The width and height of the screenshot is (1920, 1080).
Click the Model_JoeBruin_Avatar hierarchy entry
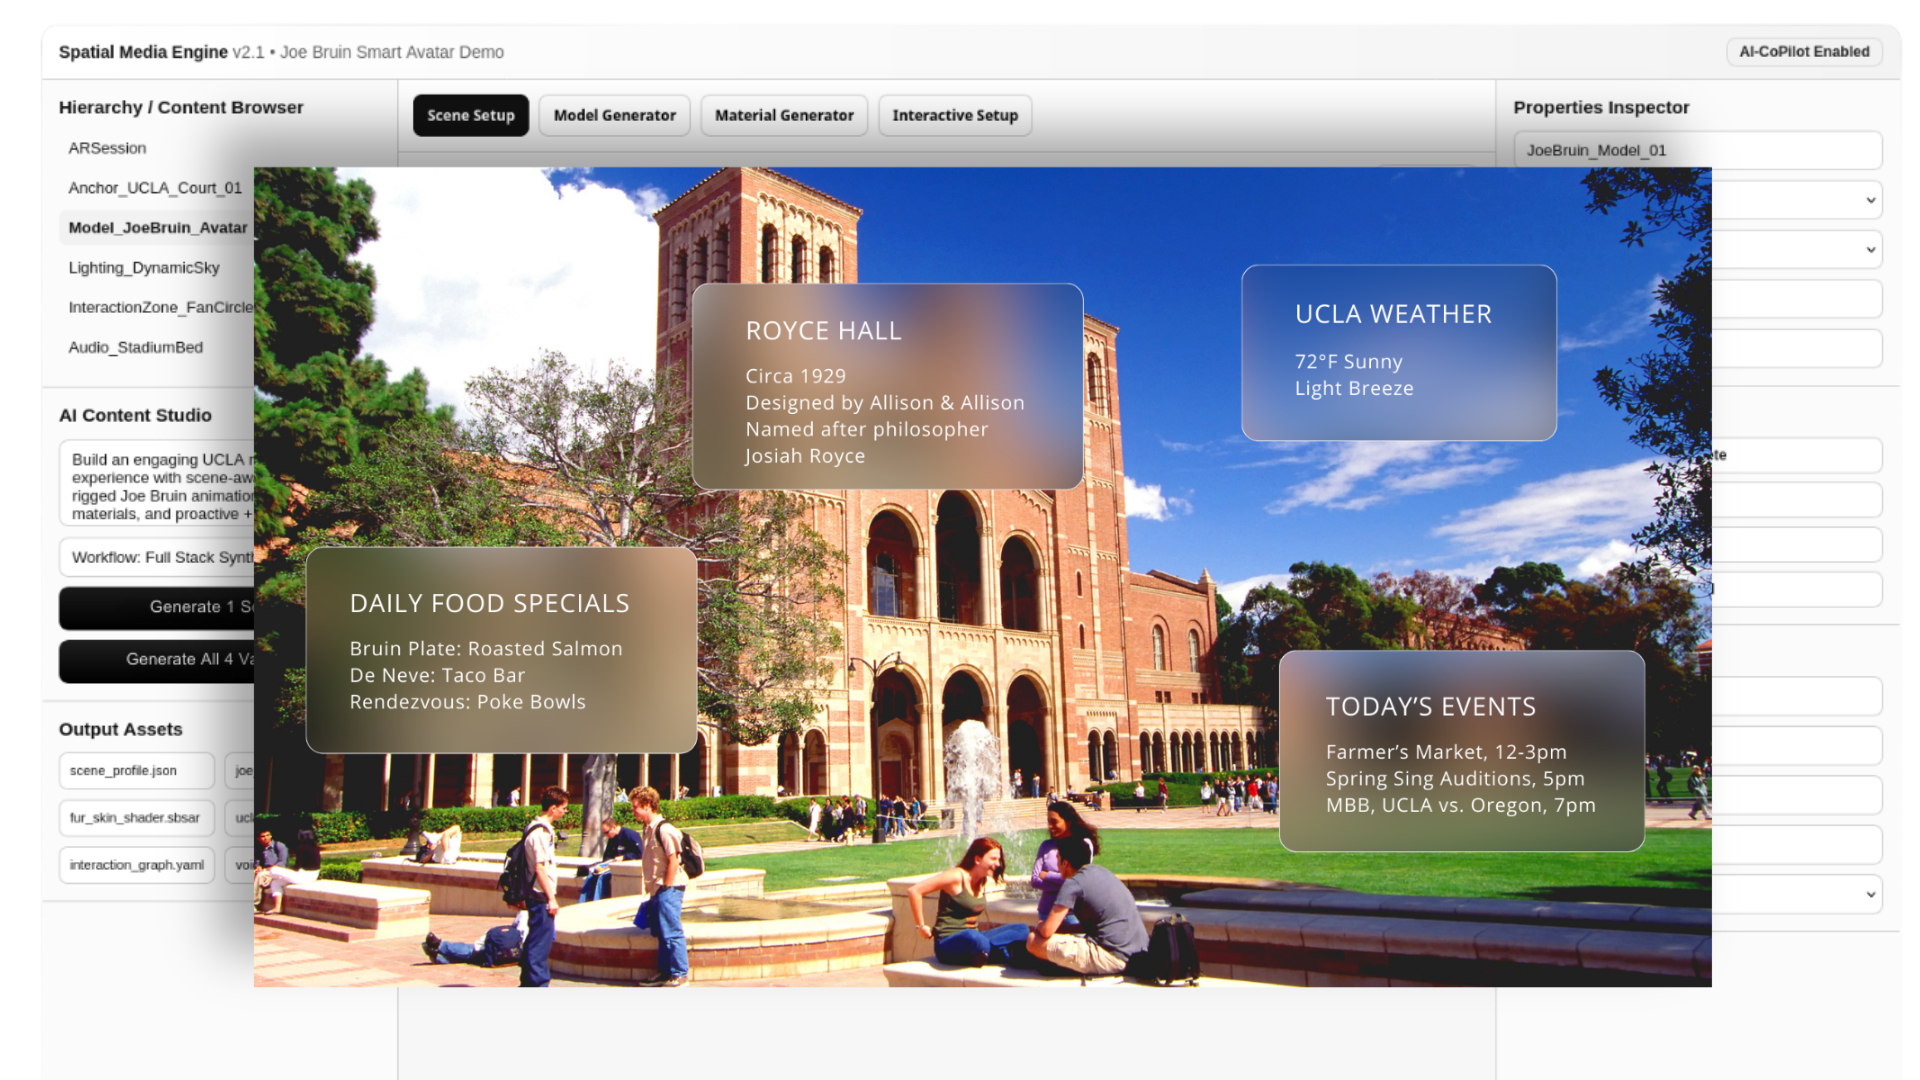pyautogui.click(x=157, y=228)
